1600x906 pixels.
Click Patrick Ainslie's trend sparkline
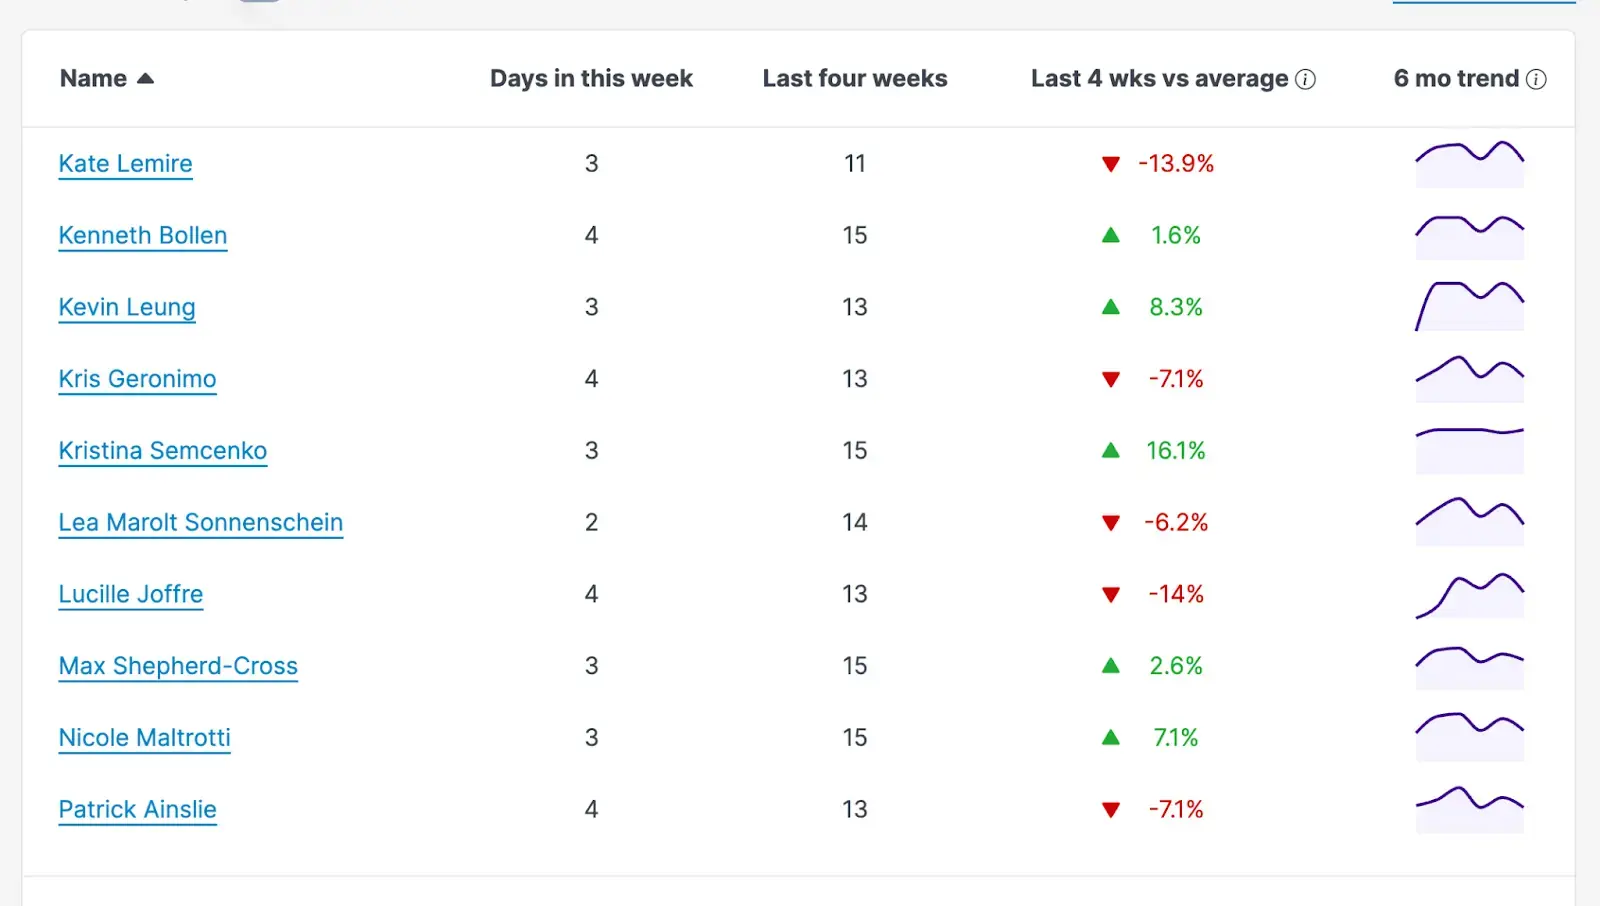(1470, 809)
